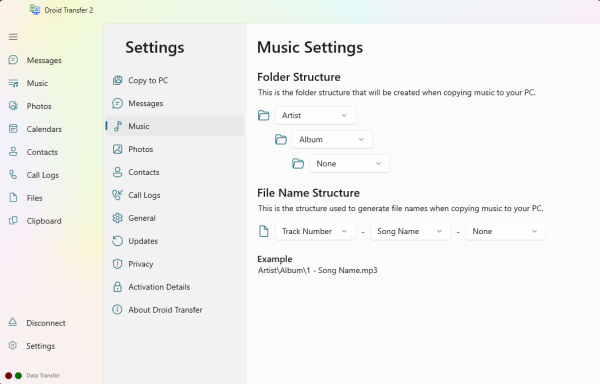This screenshot has width=600, height=384.
Task: Click the Calendars icon in left sidebar
Action: coord(13,129)
